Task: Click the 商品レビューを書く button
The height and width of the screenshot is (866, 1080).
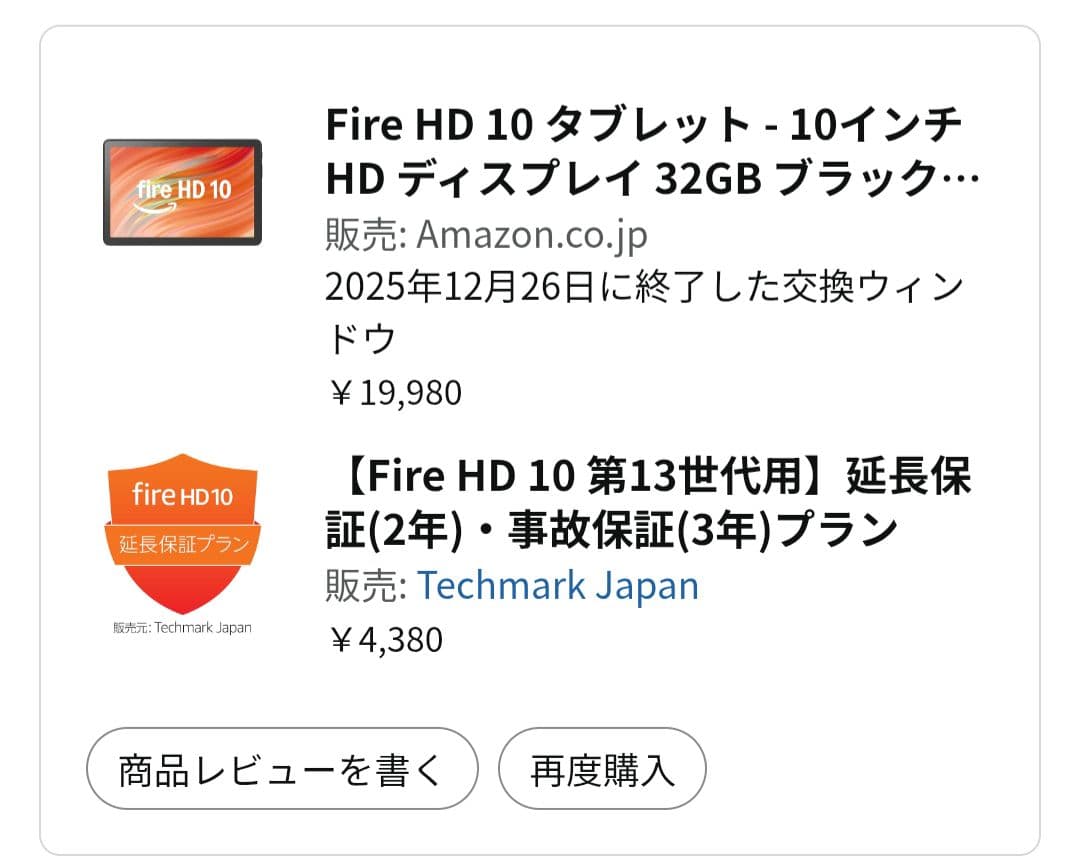Action: (x=281, y=768)
